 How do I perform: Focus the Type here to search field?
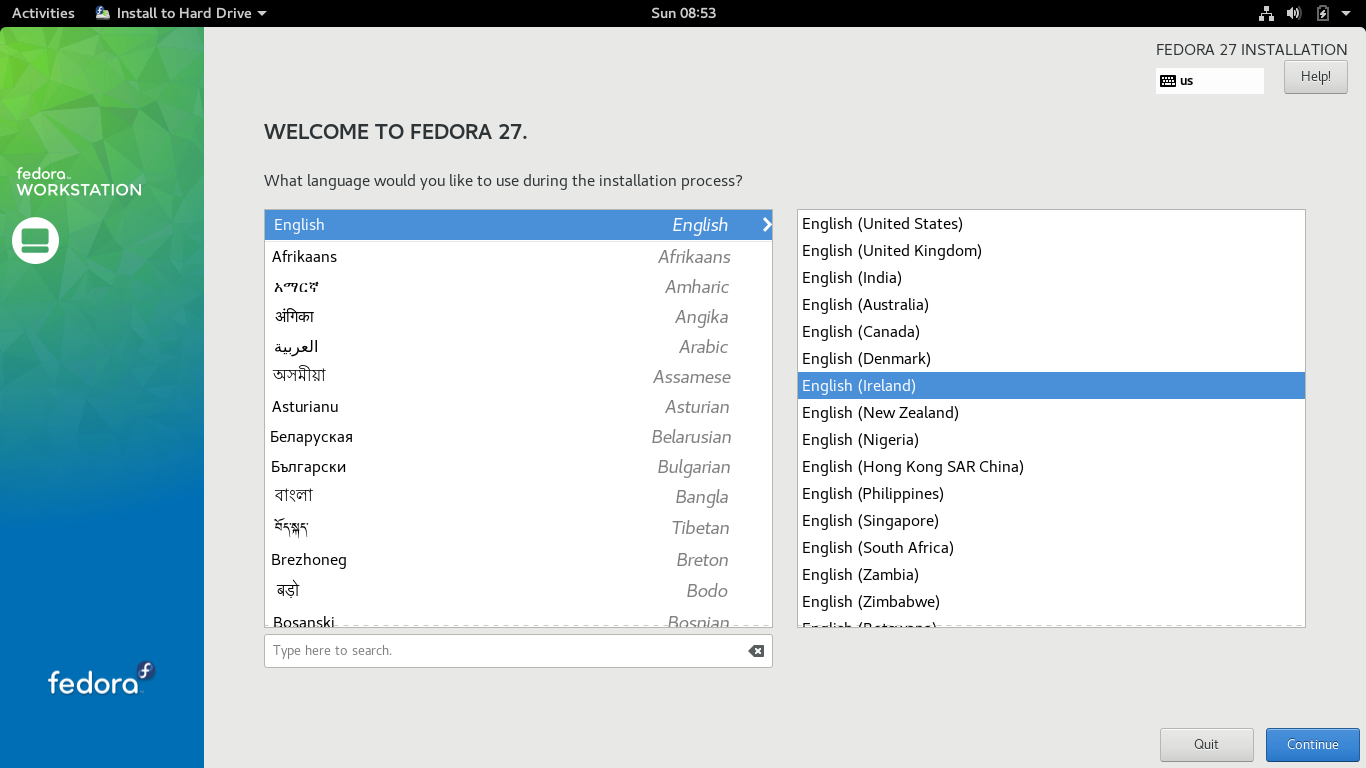[505, 651]
